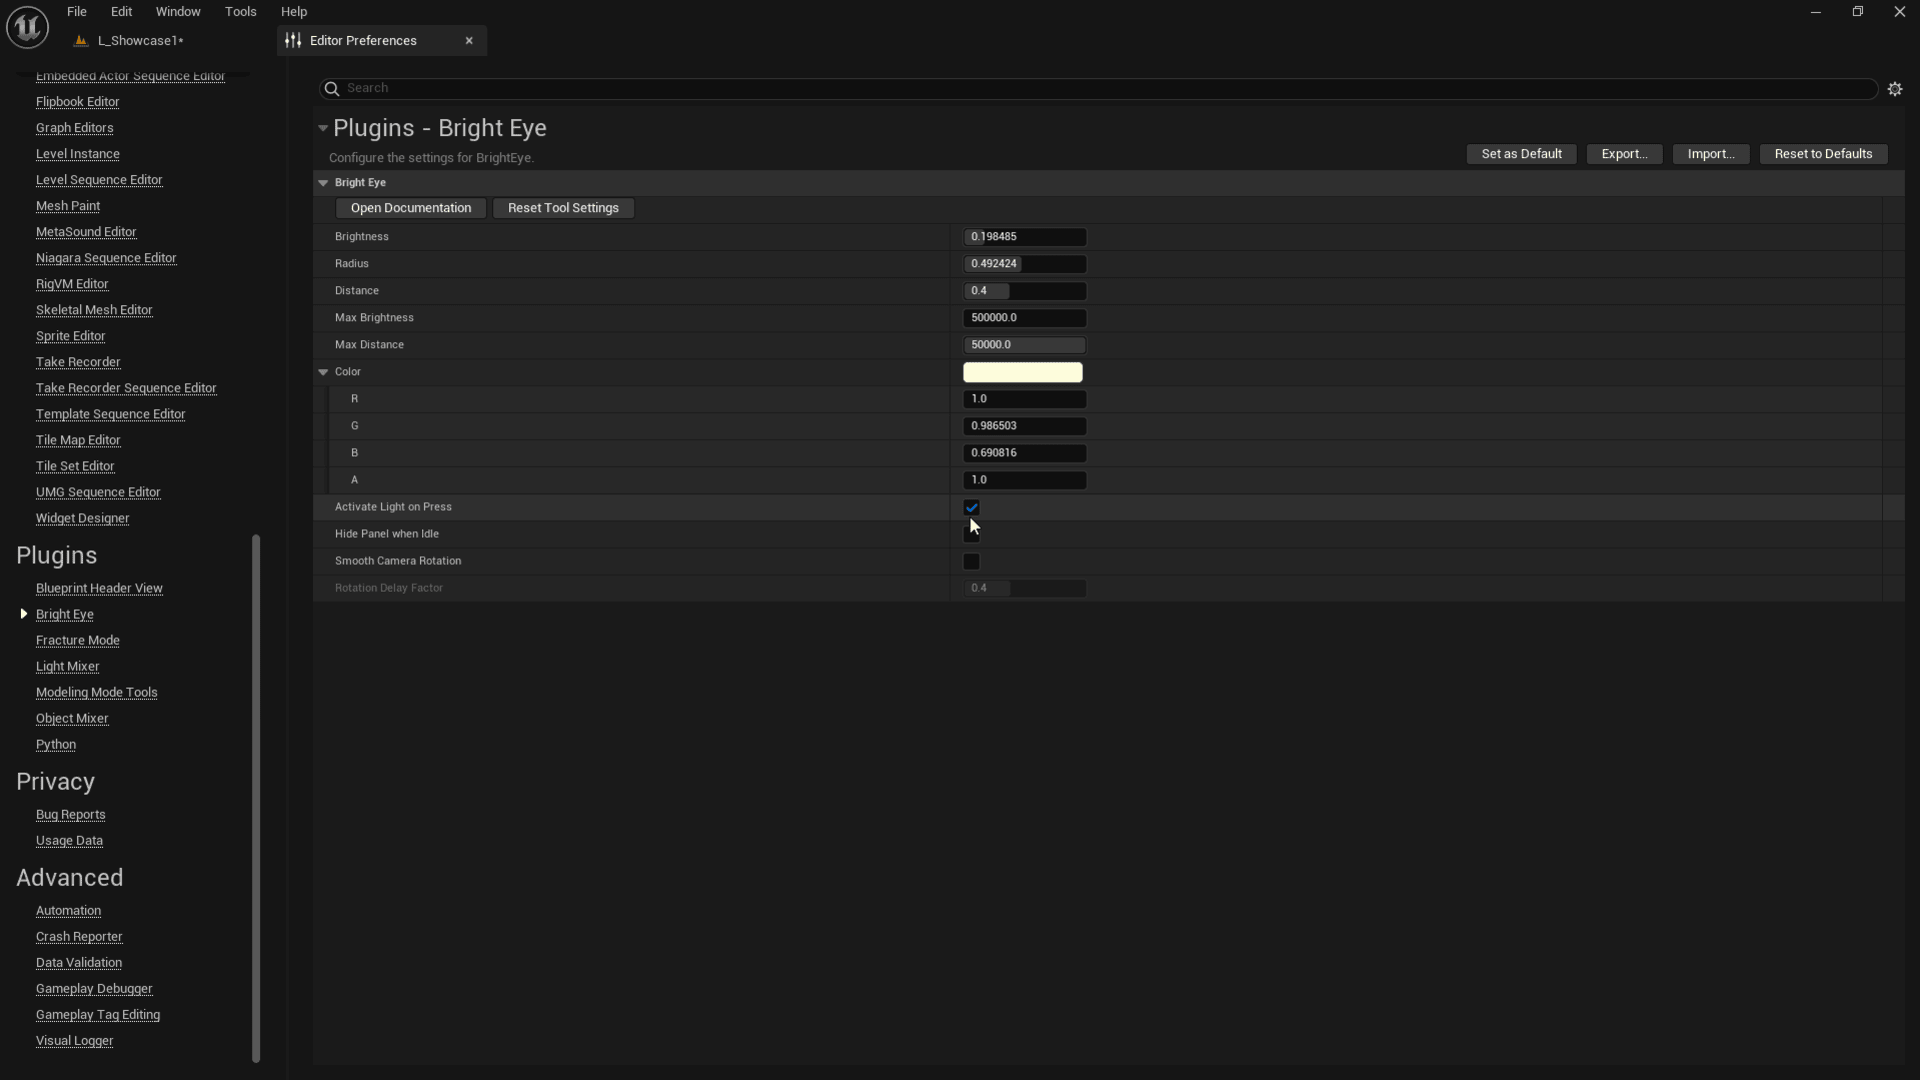
Task: Open Take Recorder settings
Action: (78, 362)
